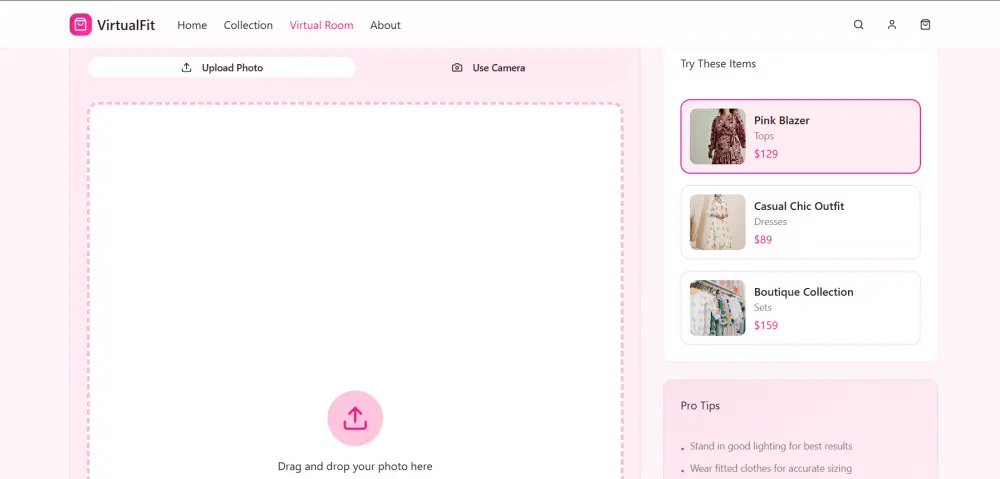Click 'Stand in good lighting for best results' tip
This screenshot has height=479, width=1000.
tap(771, 446)
